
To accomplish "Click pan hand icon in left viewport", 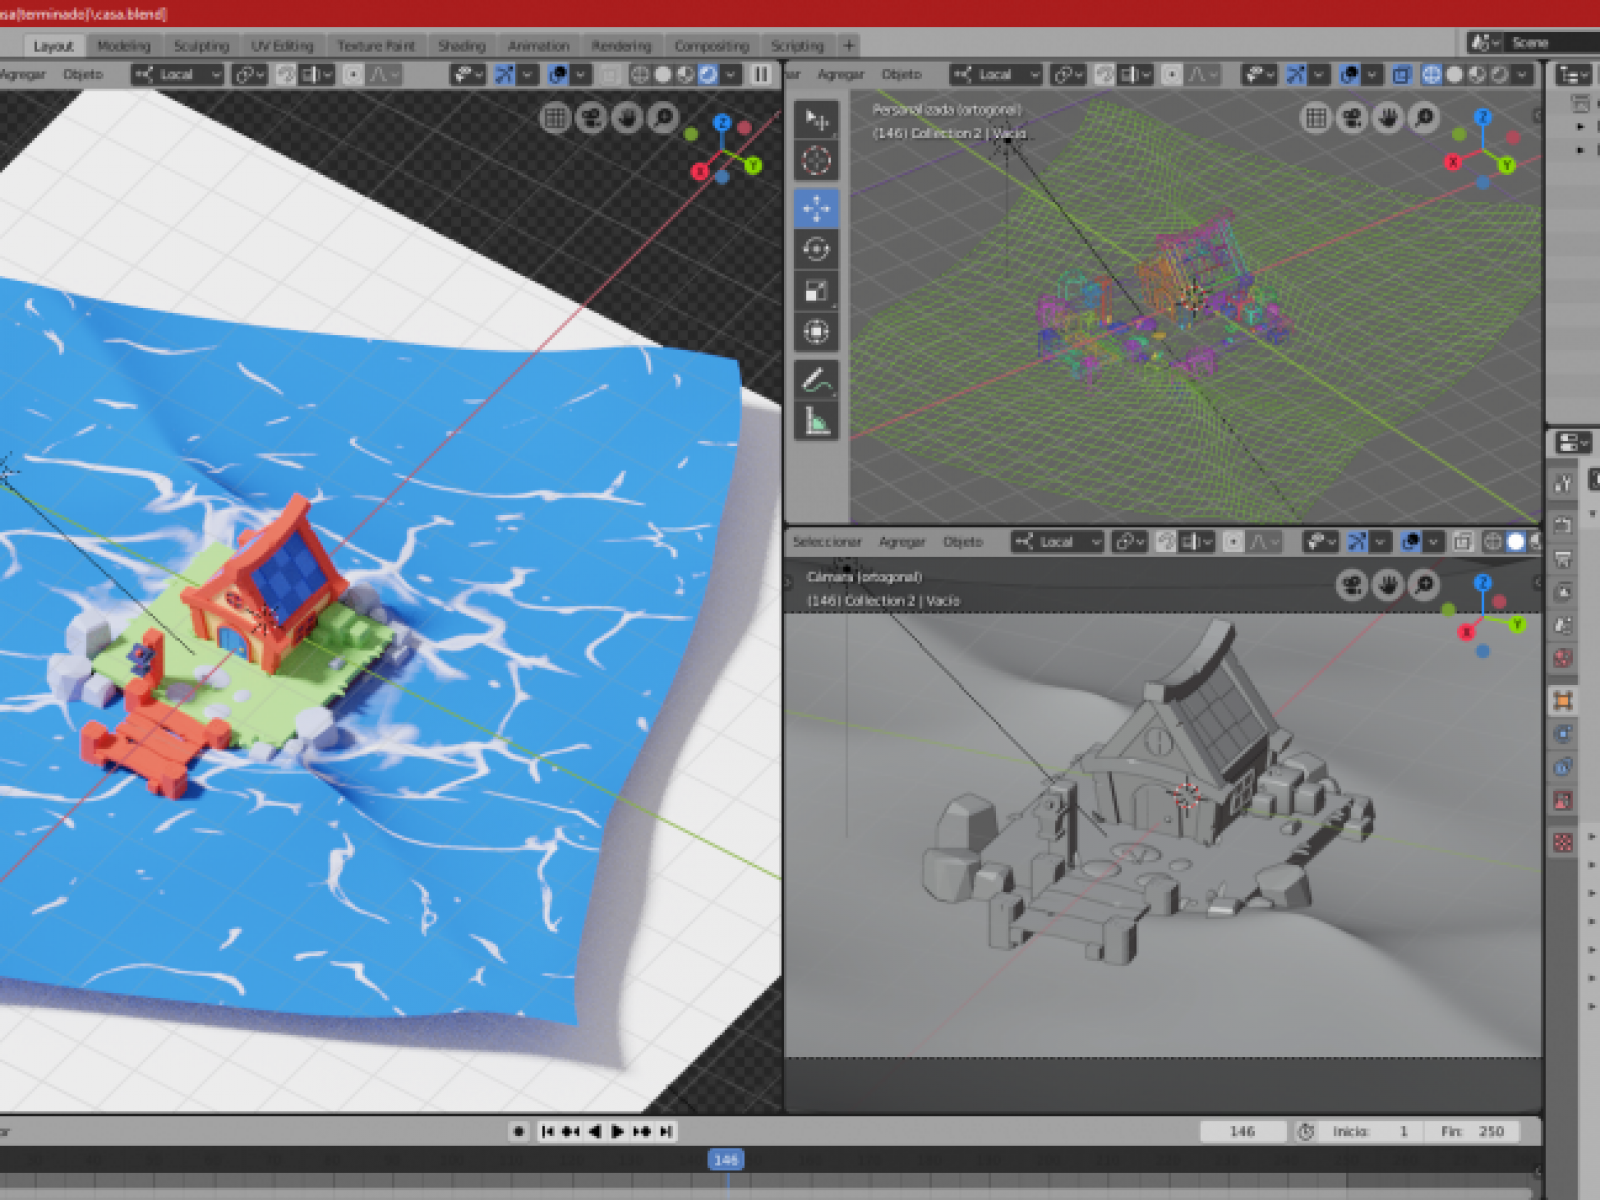I will [627, 118].
